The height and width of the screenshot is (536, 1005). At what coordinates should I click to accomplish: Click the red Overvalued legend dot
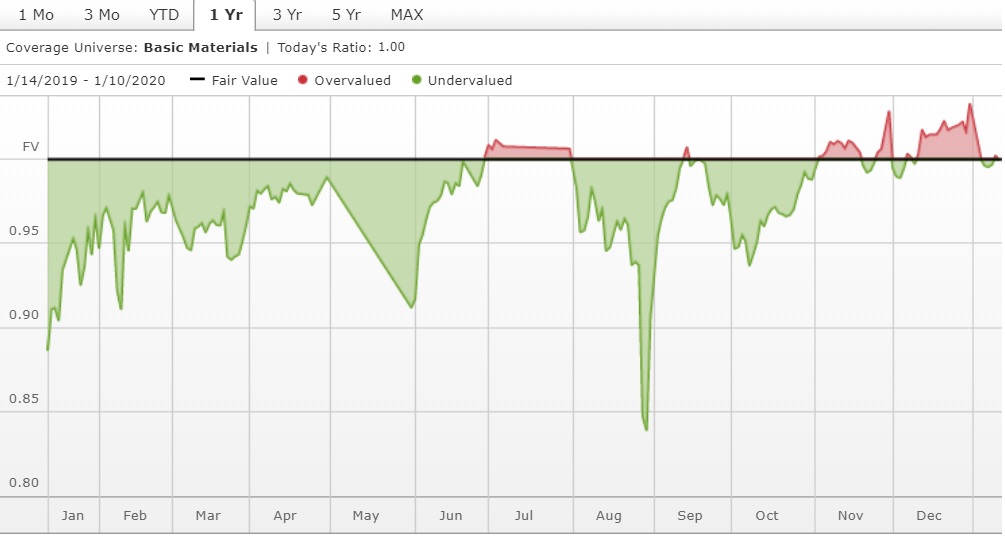pyautogui.click(x=302, y=80)
